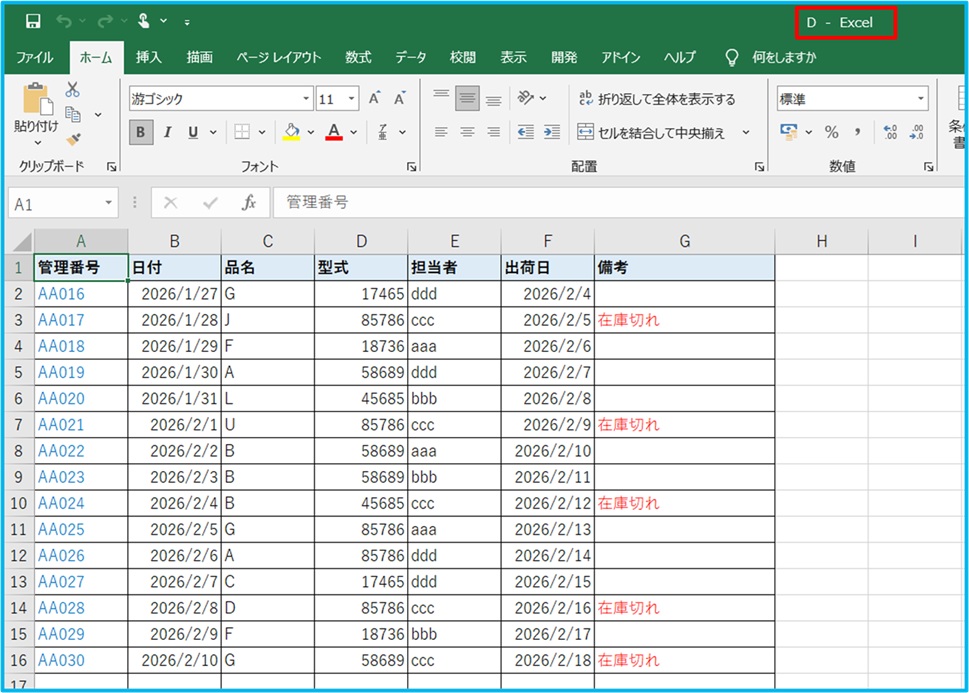Screen dimensions: 969x693
Task: Select the Format Painter brush icon
Action: 73,138
